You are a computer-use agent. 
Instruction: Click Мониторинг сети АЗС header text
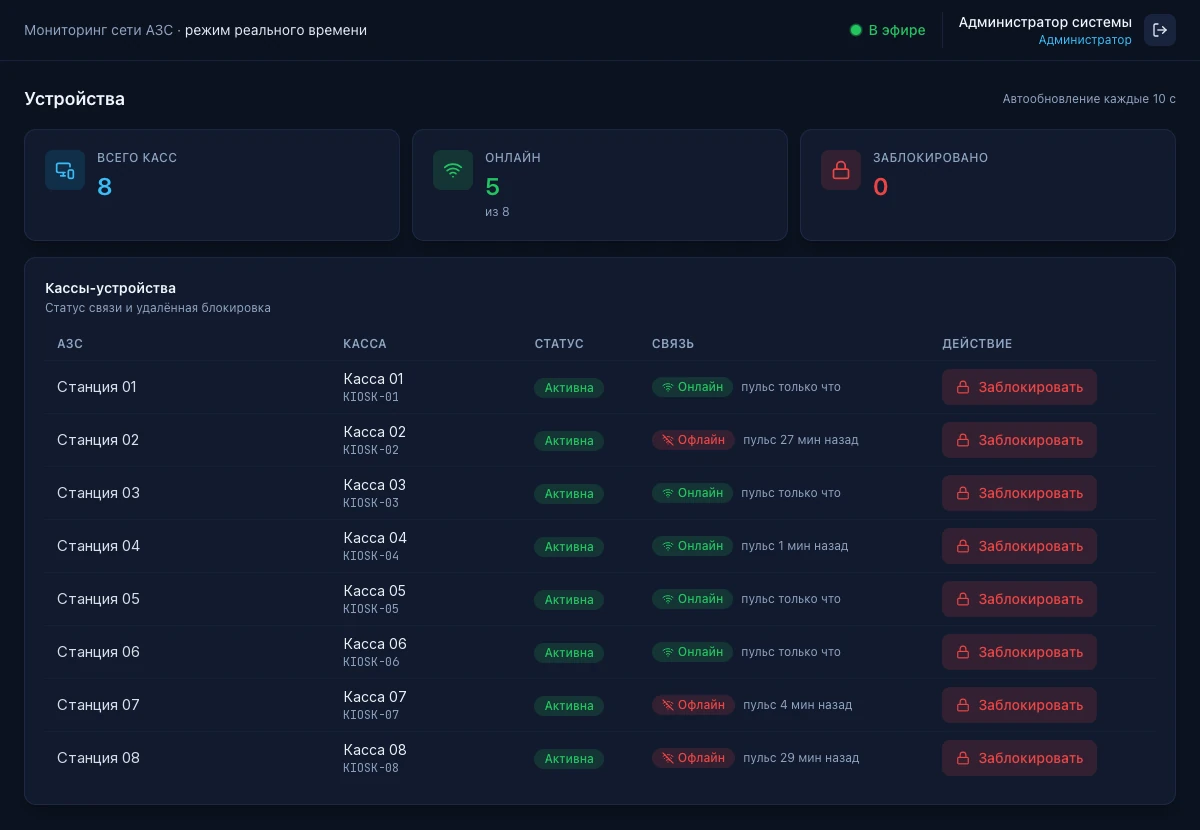click(x=98, y=30)
